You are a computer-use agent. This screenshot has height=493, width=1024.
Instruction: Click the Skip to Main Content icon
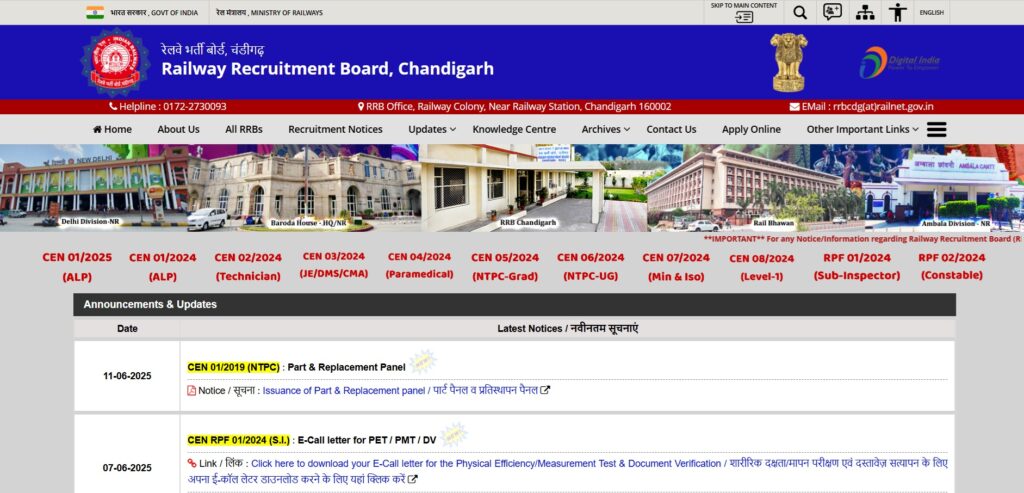click(x=744, y=17)
